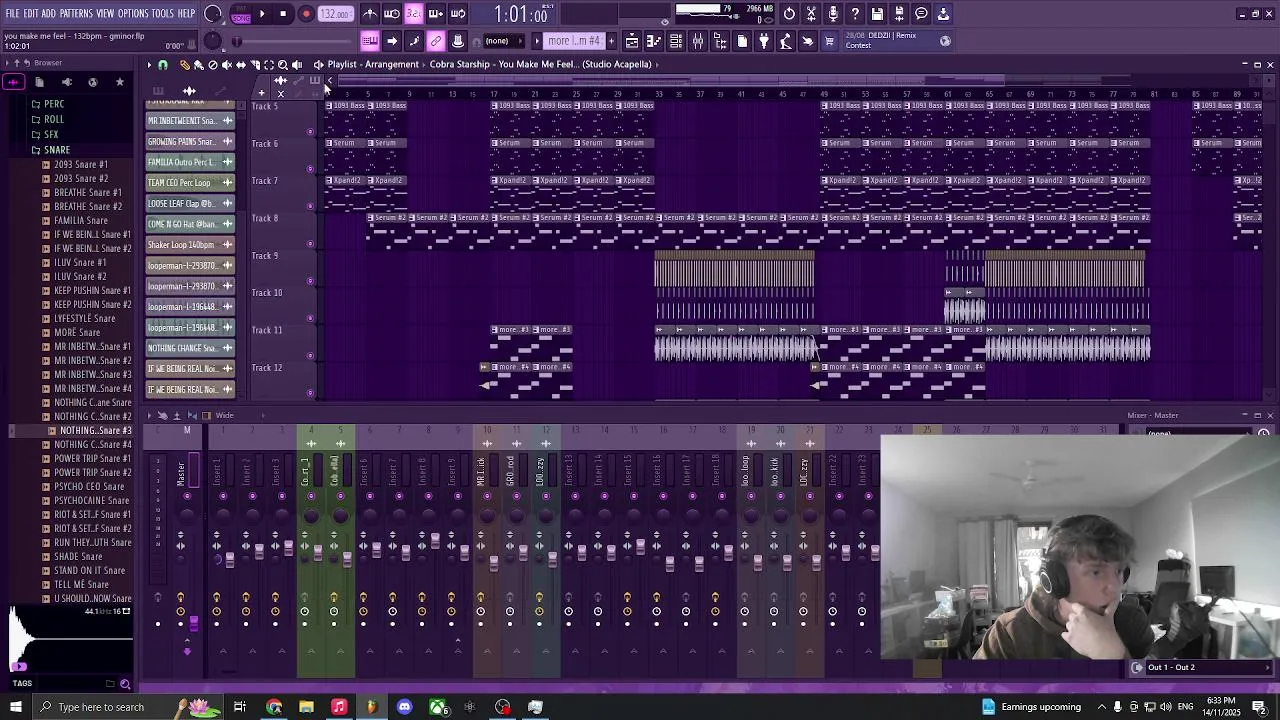Click the wait for input icon
1280x720 pixels.
click(x=392, y=14)
